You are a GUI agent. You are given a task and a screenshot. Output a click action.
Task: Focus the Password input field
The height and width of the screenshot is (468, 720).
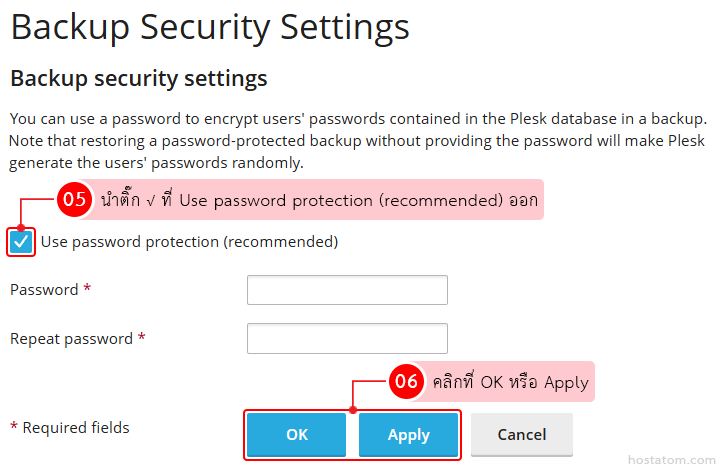pyautogui.click(x=346, y=290)
